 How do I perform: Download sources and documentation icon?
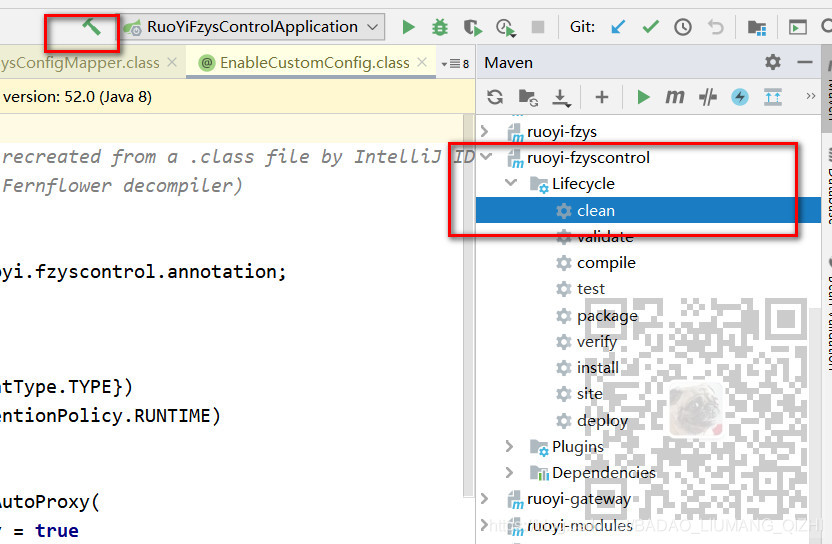click(x=561, y=98)
